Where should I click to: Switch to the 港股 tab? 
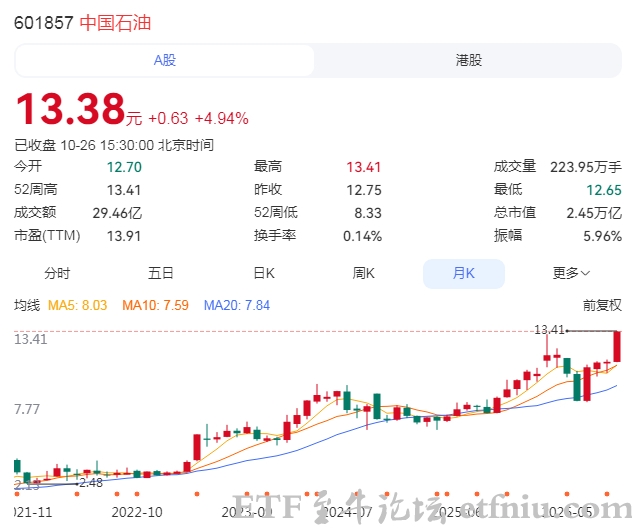coord(468,61)
